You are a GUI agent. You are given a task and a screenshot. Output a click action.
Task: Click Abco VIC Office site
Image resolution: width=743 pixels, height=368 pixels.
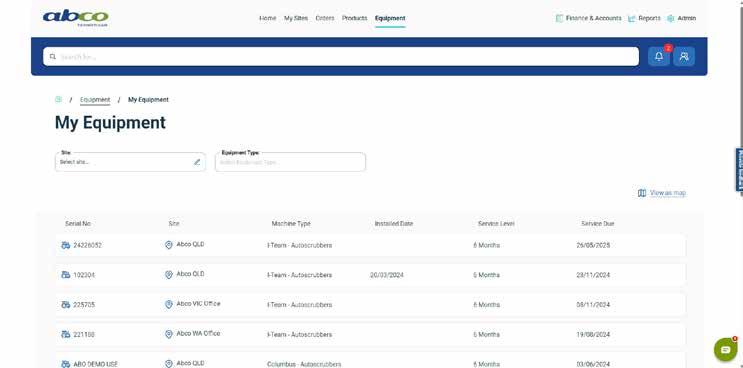tap(198, 304)
